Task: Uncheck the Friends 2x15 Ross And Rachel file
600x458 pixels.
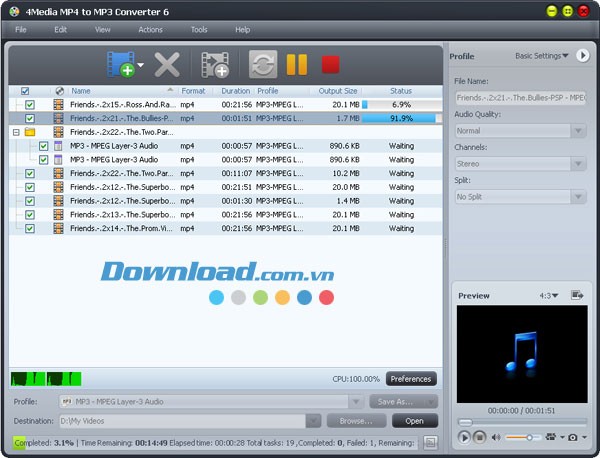Action: (30, 104)
